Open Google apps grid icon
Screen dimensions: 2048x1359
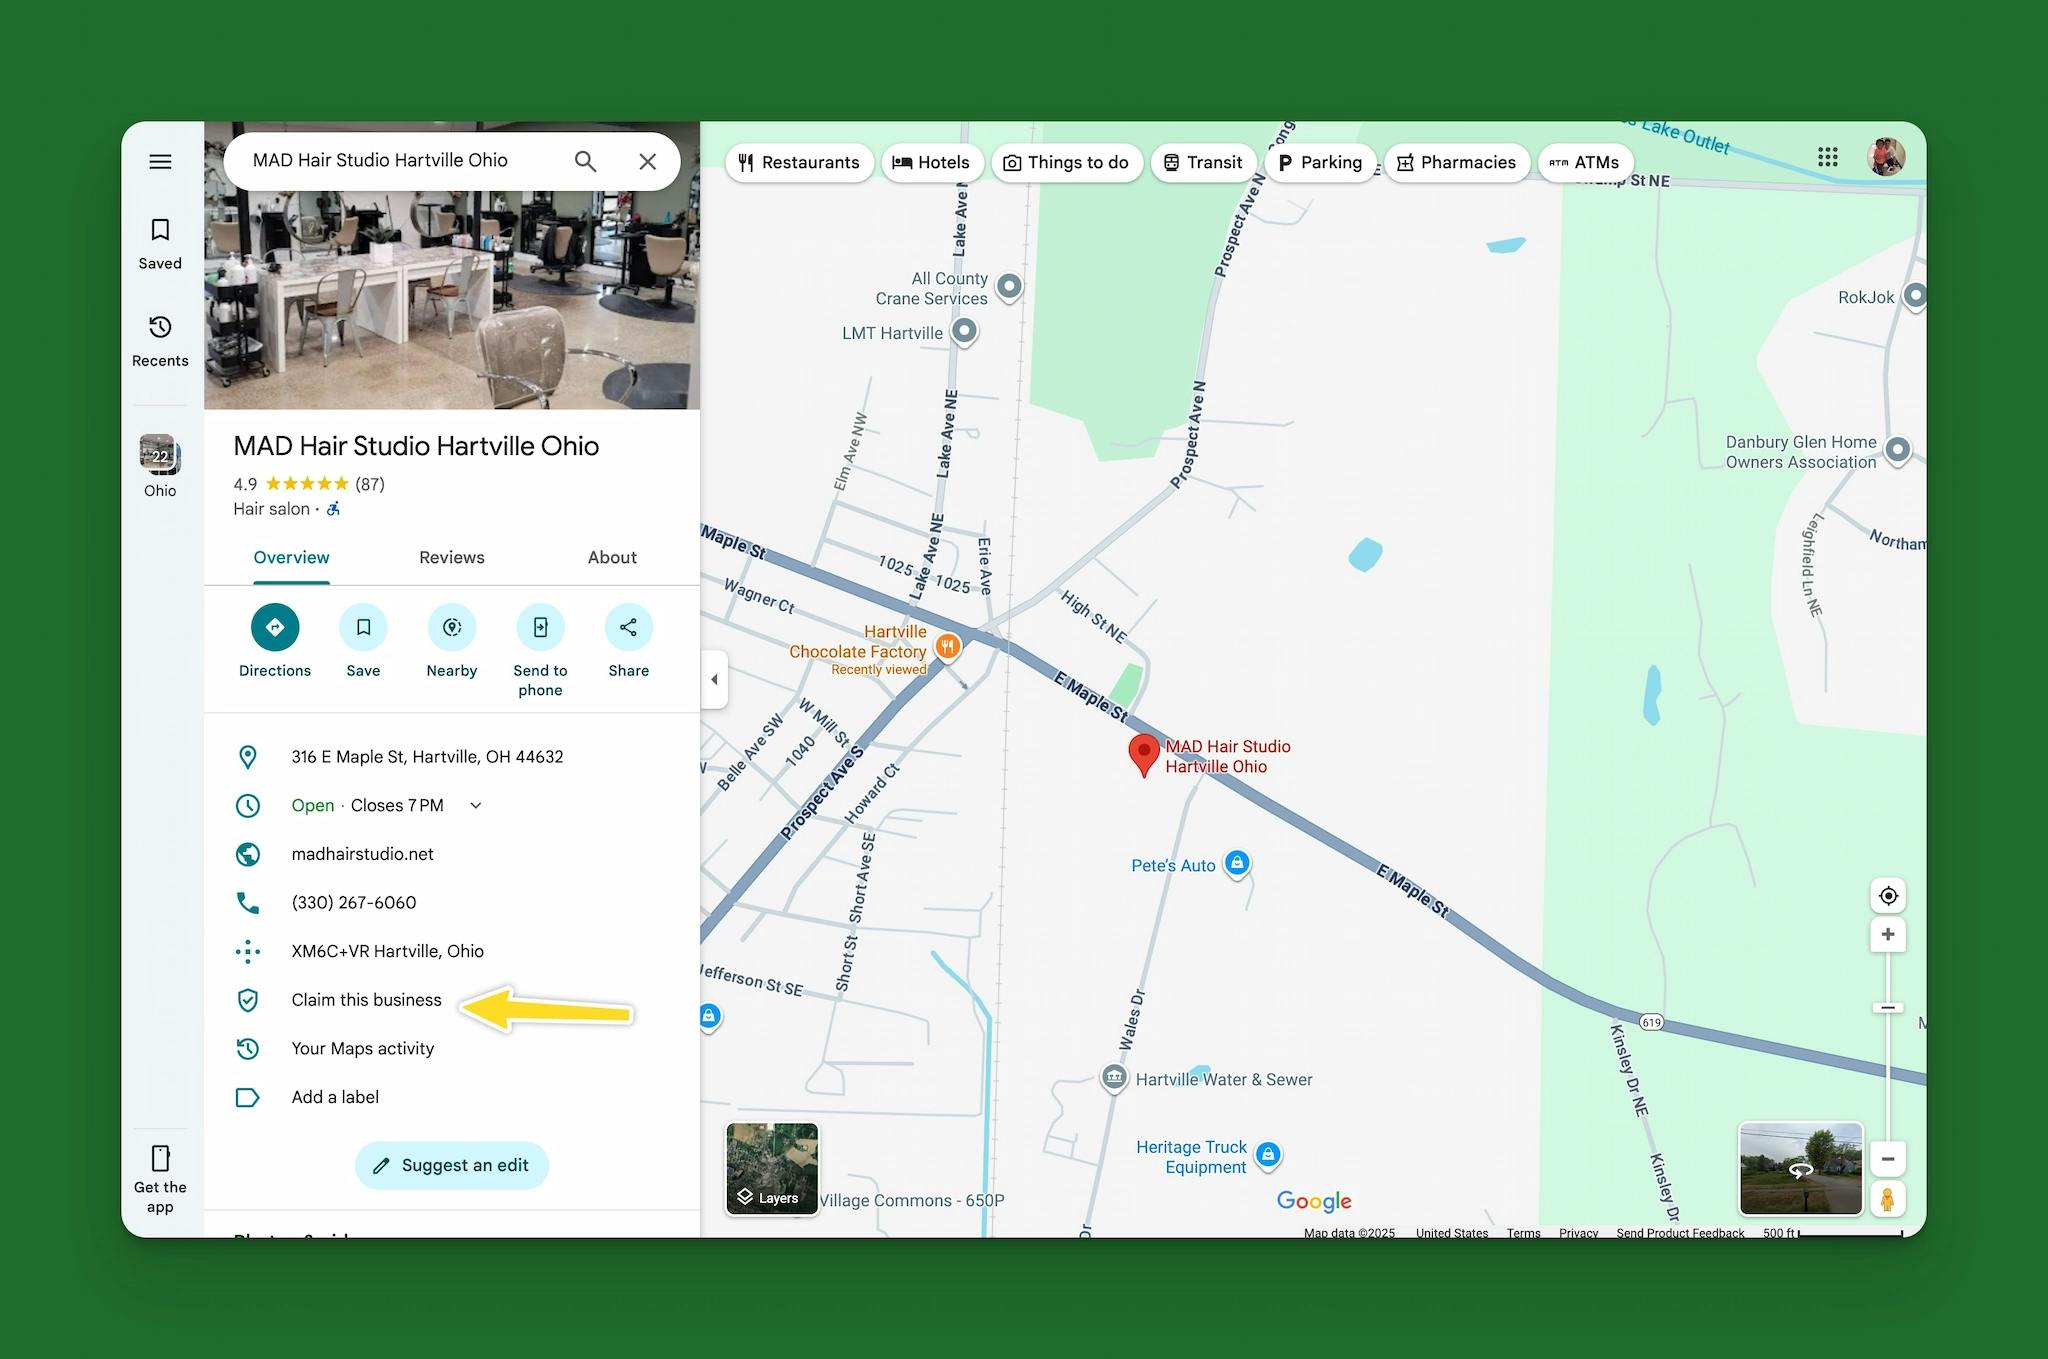[x=1828, y=157]
